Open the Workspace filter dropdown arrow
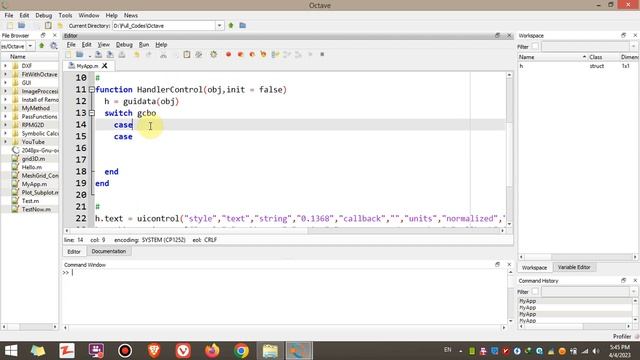The height and width of the screenshot is (360, 640). tap(633, 47)
